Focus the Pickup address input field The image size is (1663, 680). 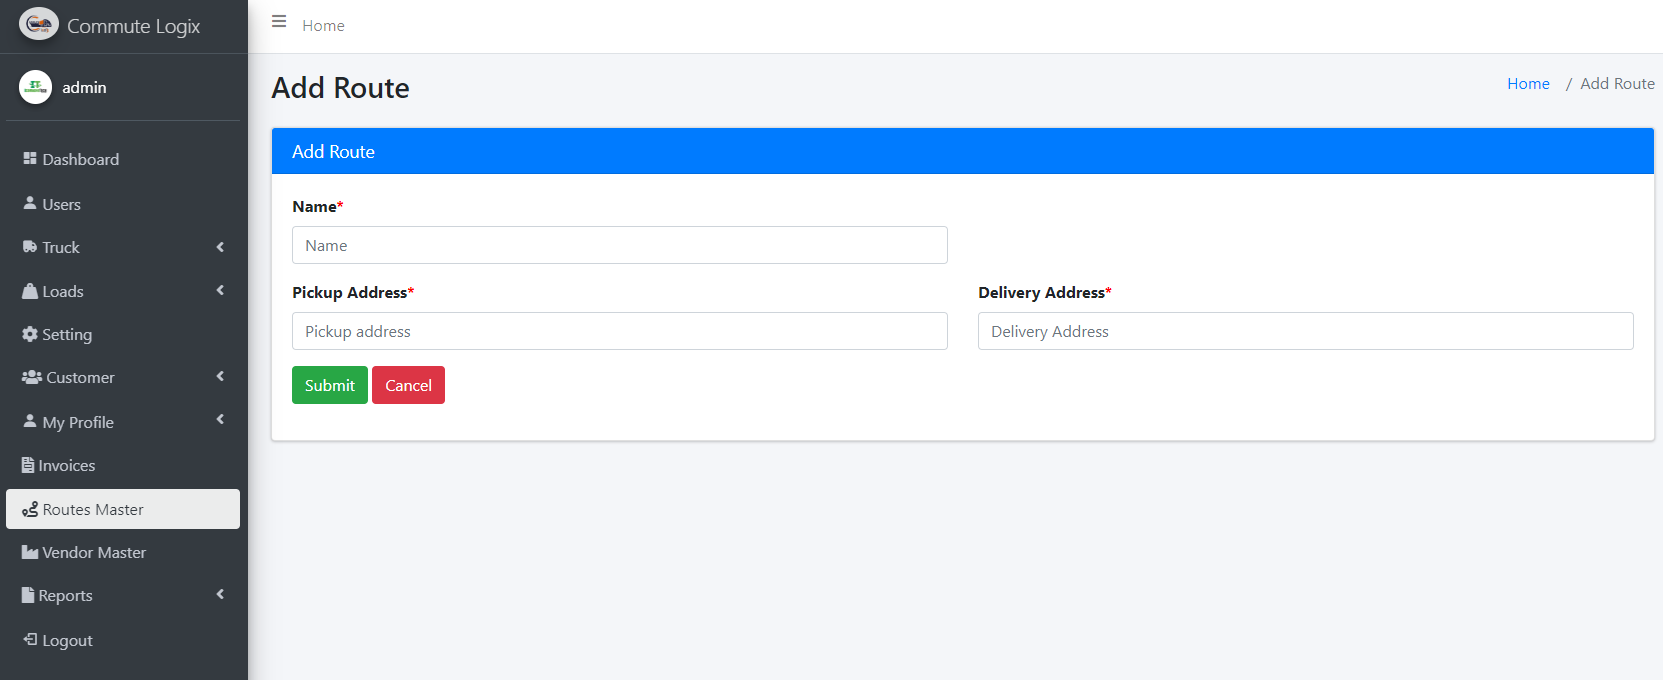tap(619, 331)
